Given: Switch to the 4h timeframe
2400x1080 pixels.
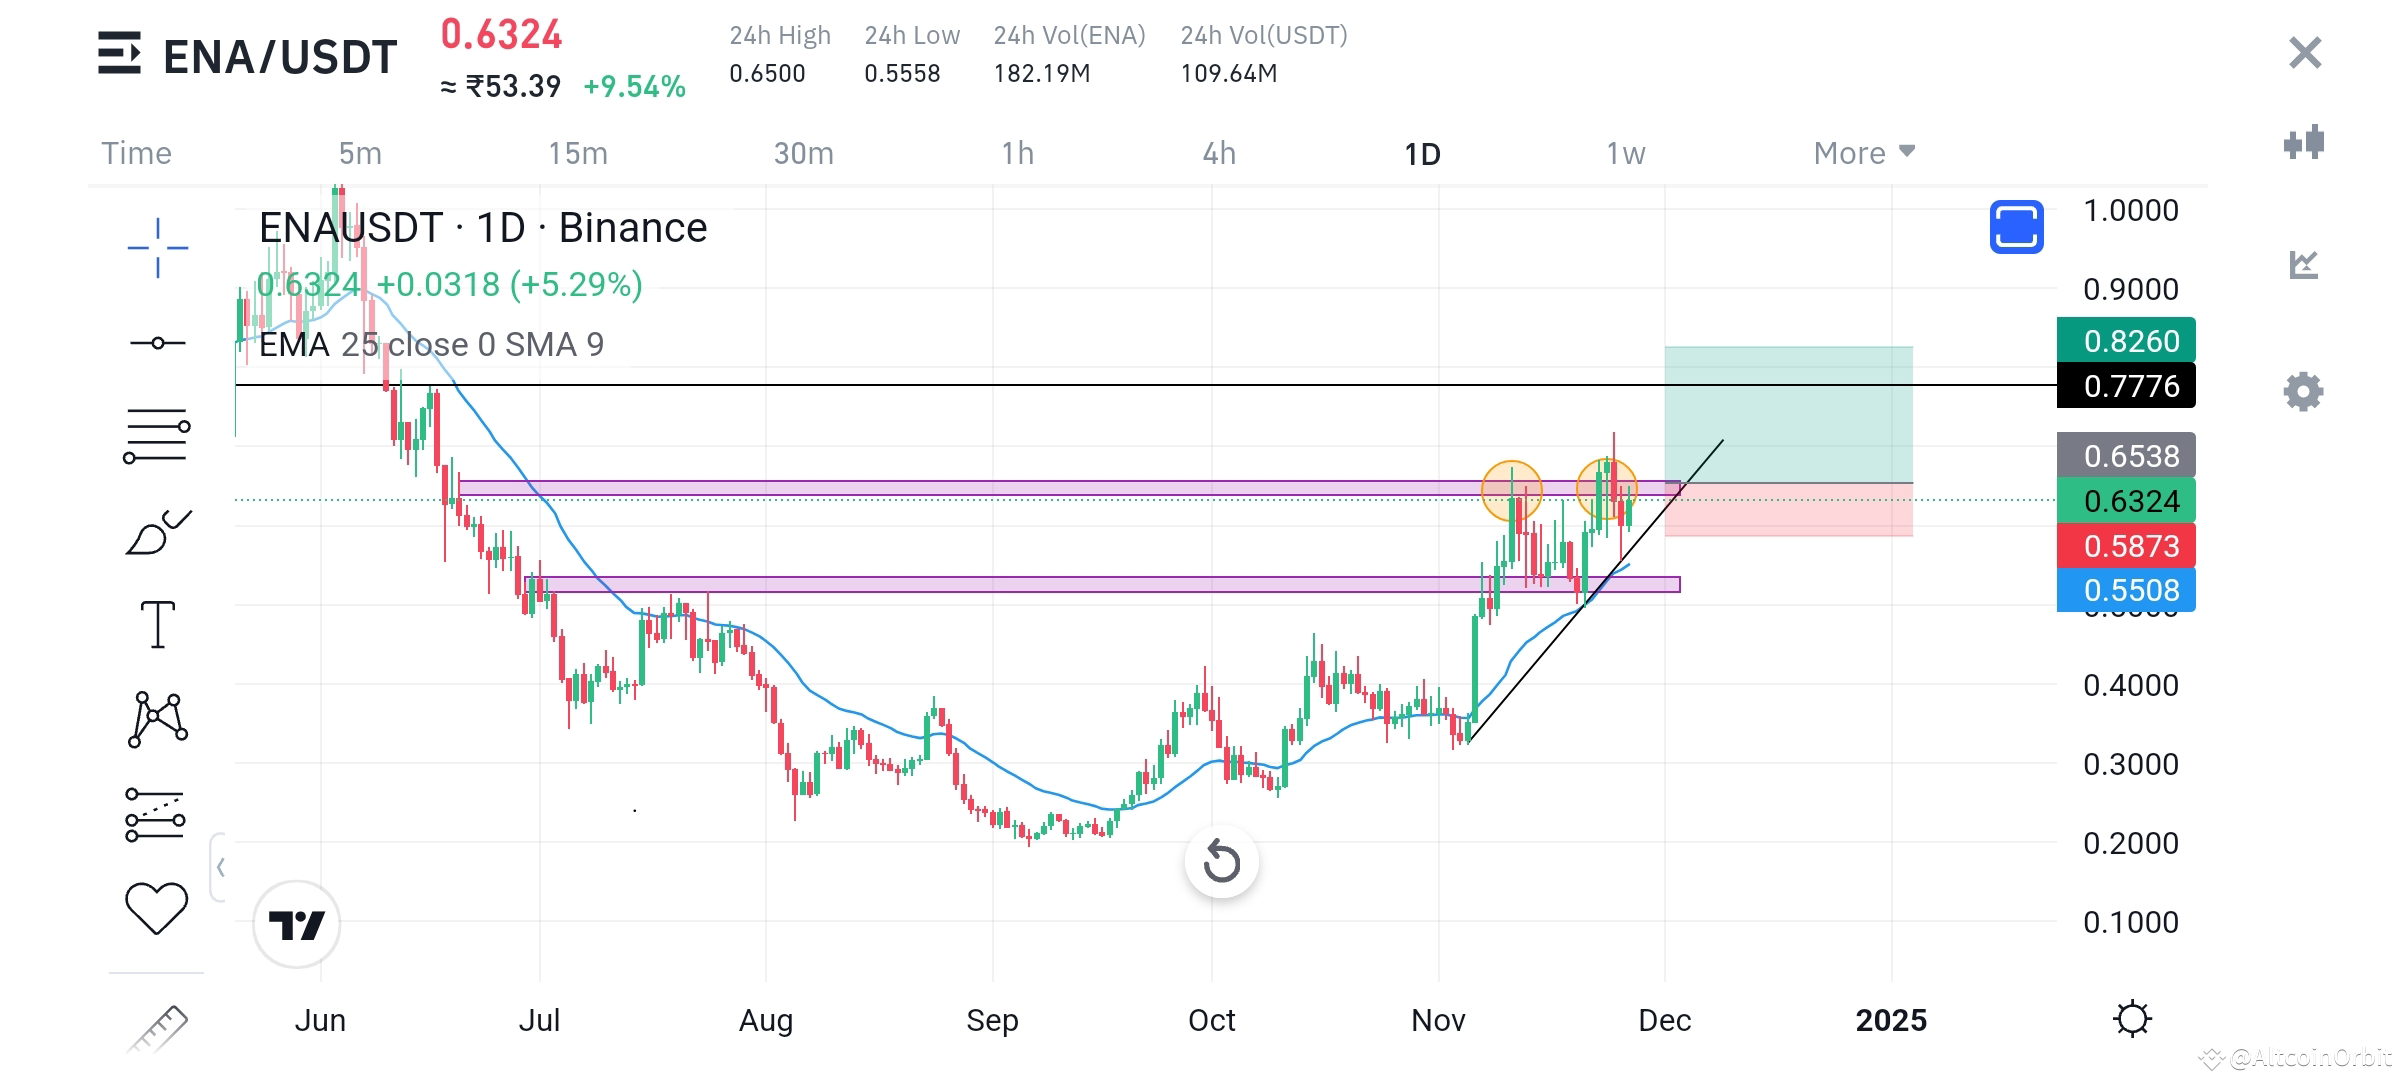Looking at the screenshot, I should tap(1218, 153).
